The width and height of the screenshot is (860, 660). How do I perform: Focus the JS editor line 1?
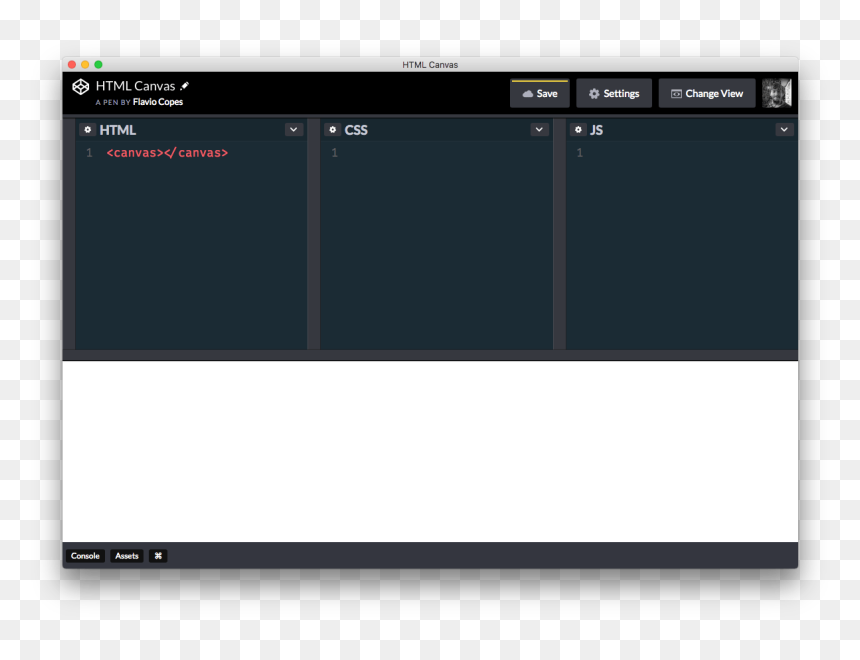682,153
